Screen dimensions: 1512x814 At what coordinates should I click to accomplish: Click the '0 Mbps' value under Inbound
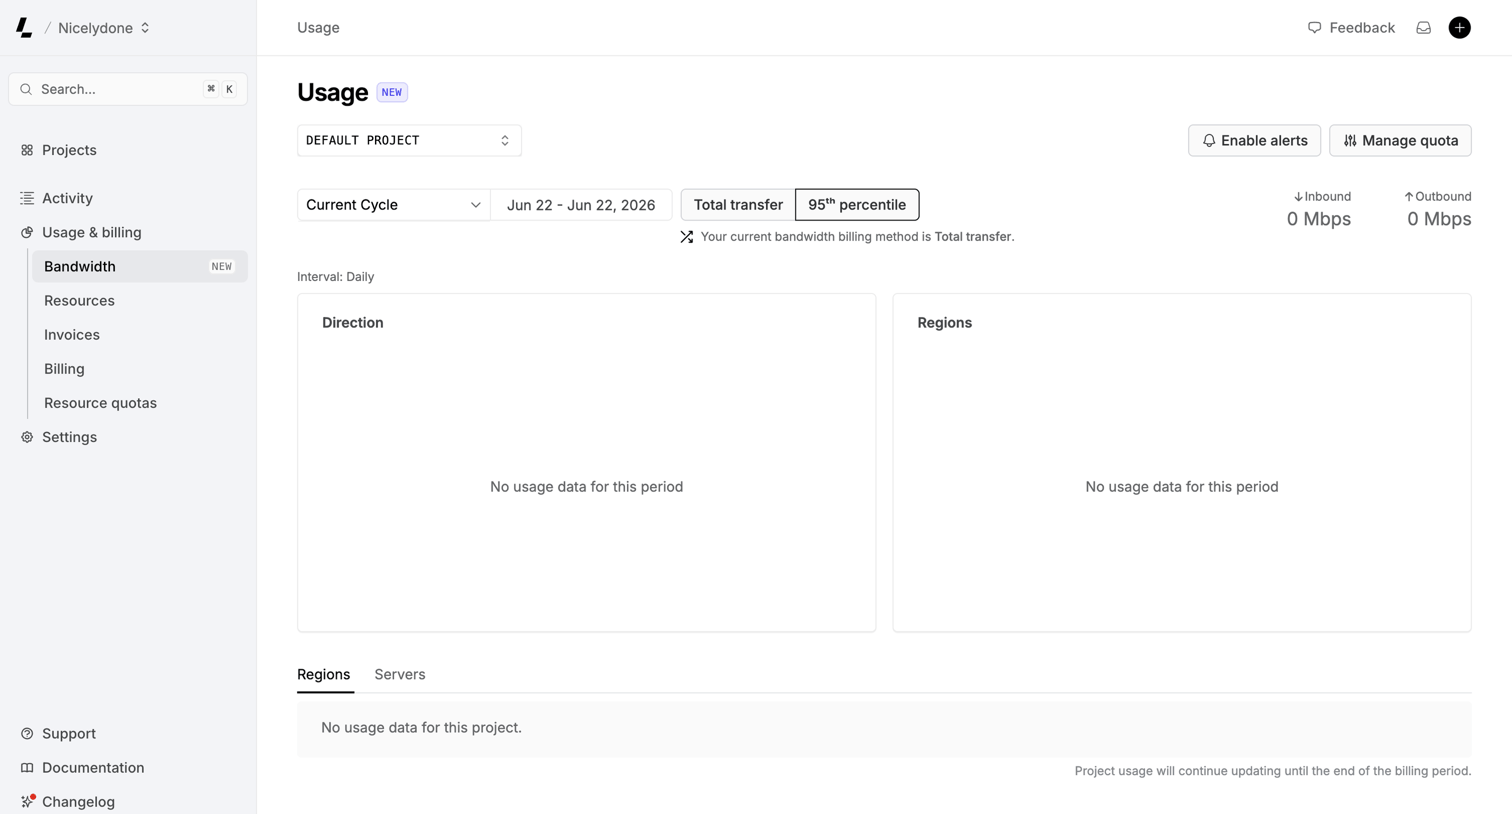pos(1319,219)
